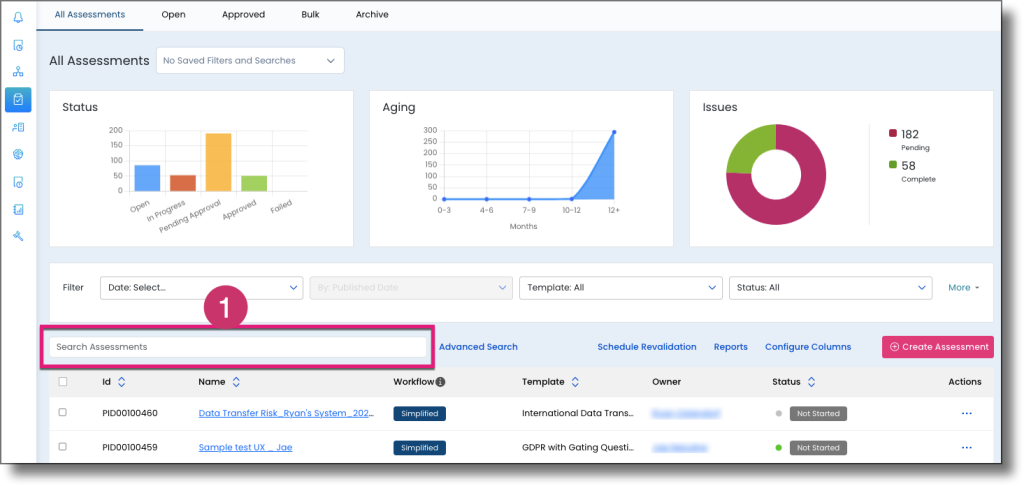The width and height of the screenshot is (1024, 486).
Task: Open actions menu for PID00100460
Action: (967, 413)
